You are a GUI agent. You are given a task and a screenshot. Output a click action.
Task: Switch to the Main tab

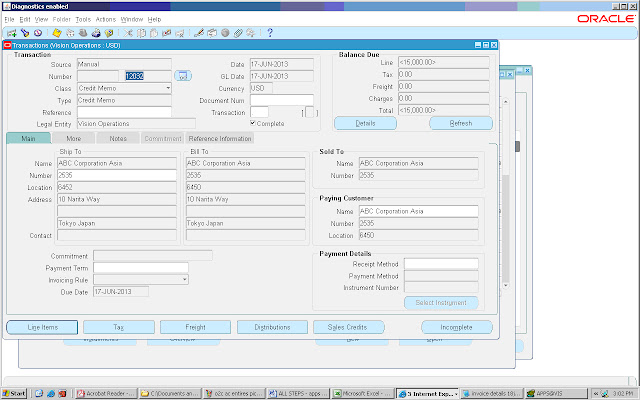tap(29, 138)
